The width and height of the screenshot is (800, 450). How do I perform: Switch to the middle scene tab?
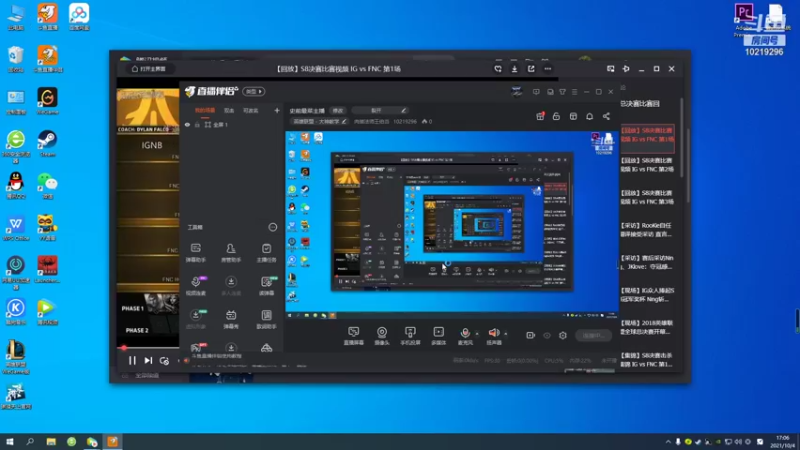coord(229,110)
